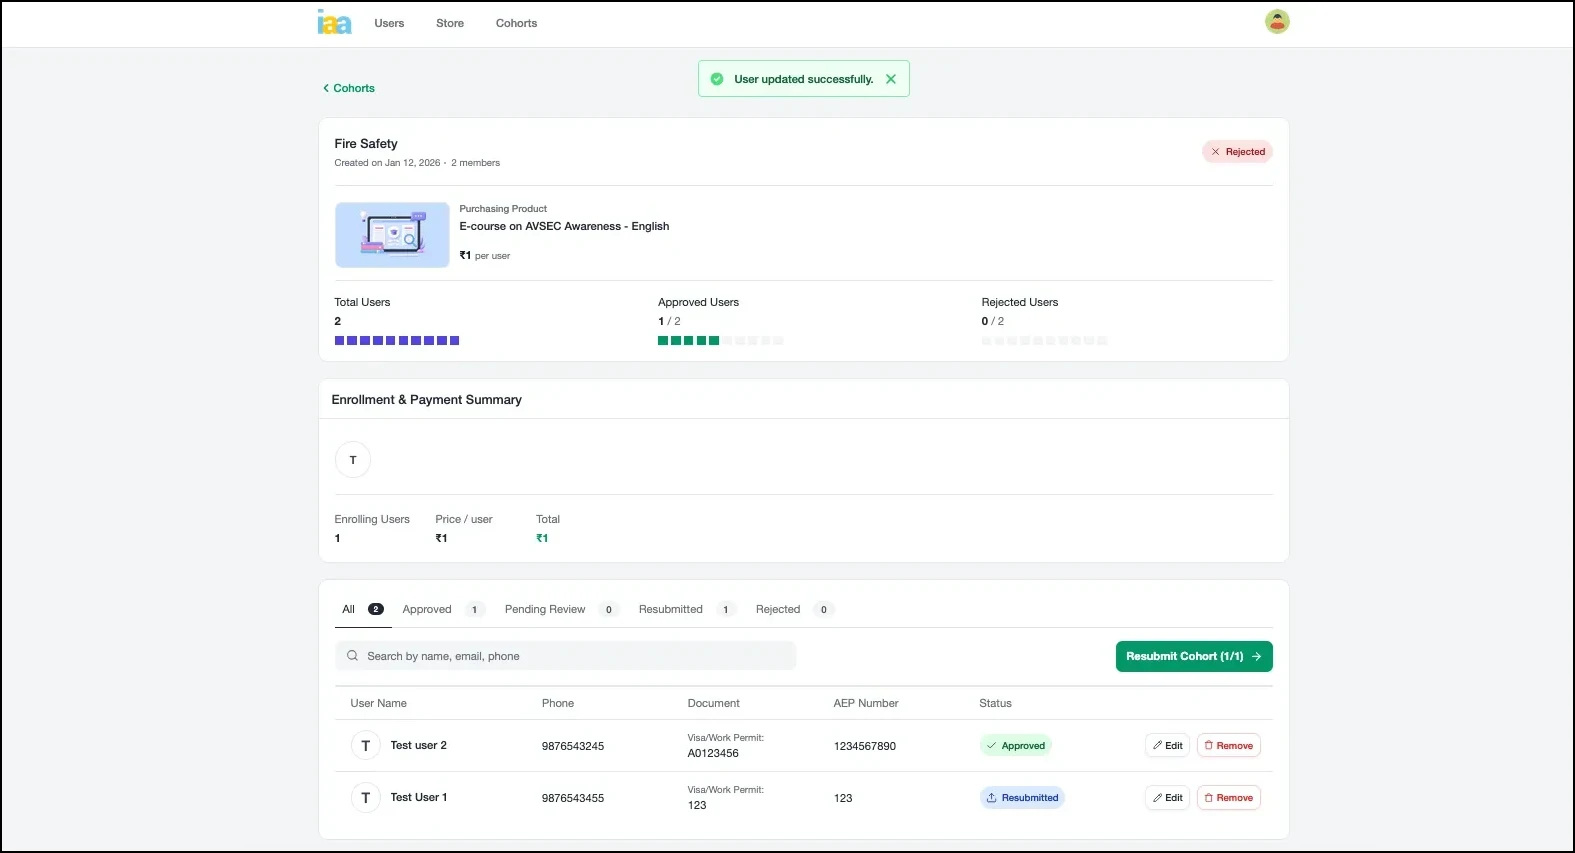Open the Users menu item
The height and width of the screenshot is (853, 1575).
[389, 23]
